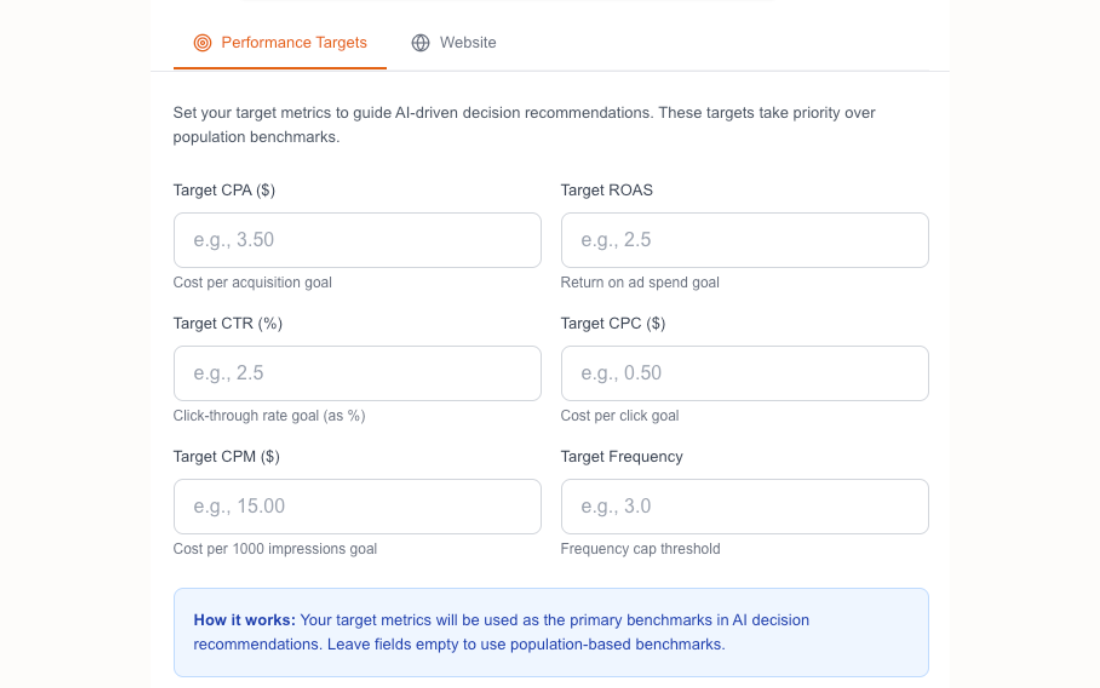Click the 'Click-through rate goal' helper text
Screen dimensions: 1100x688
(x=268, y=416)
